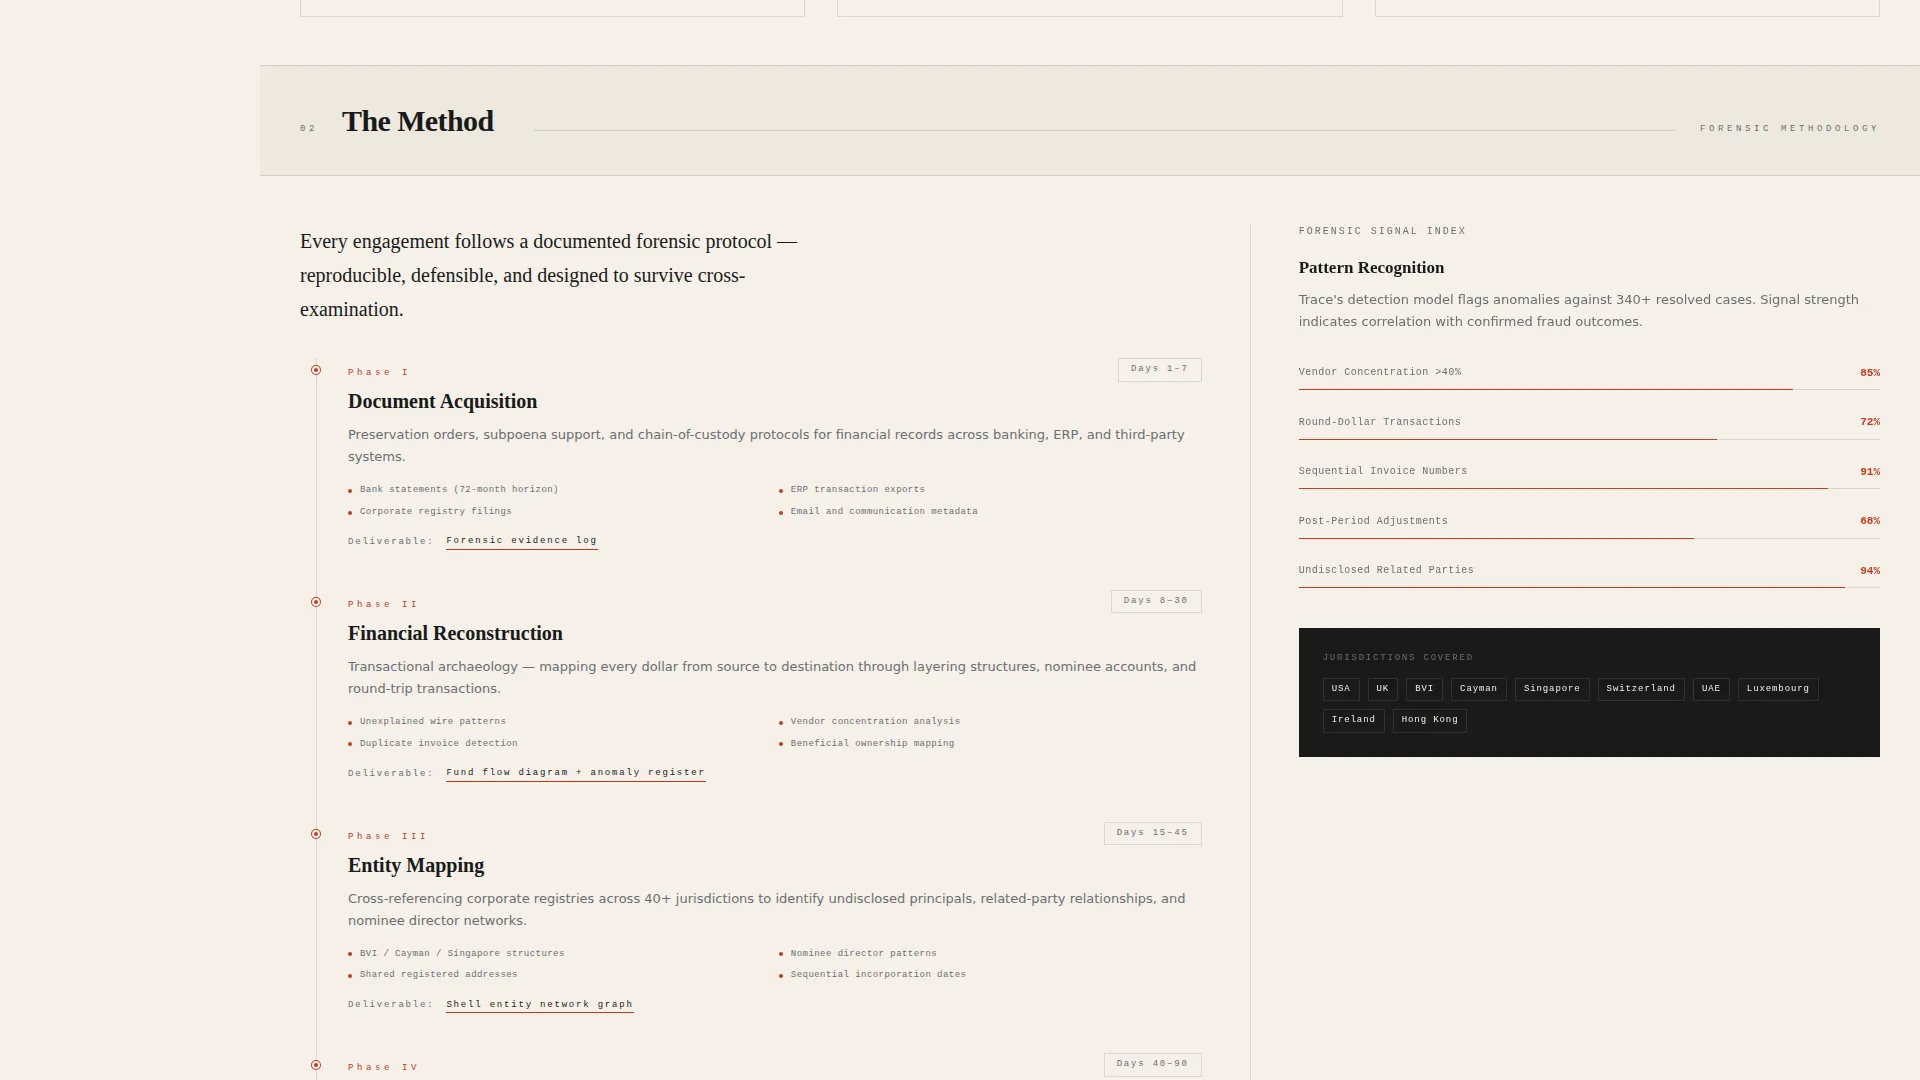
Task: Click The Method section heading
Action: (418, 121)
